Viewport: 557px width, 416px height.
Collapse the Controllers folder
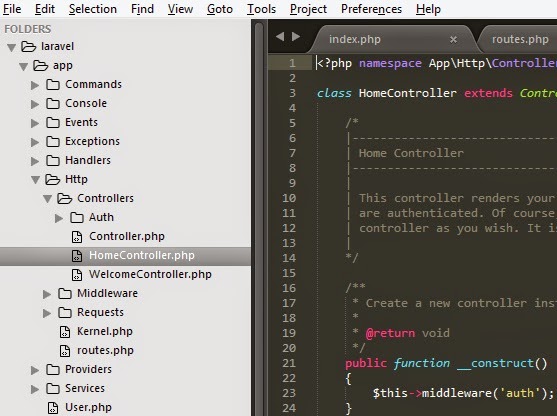[x=48, y=199]
